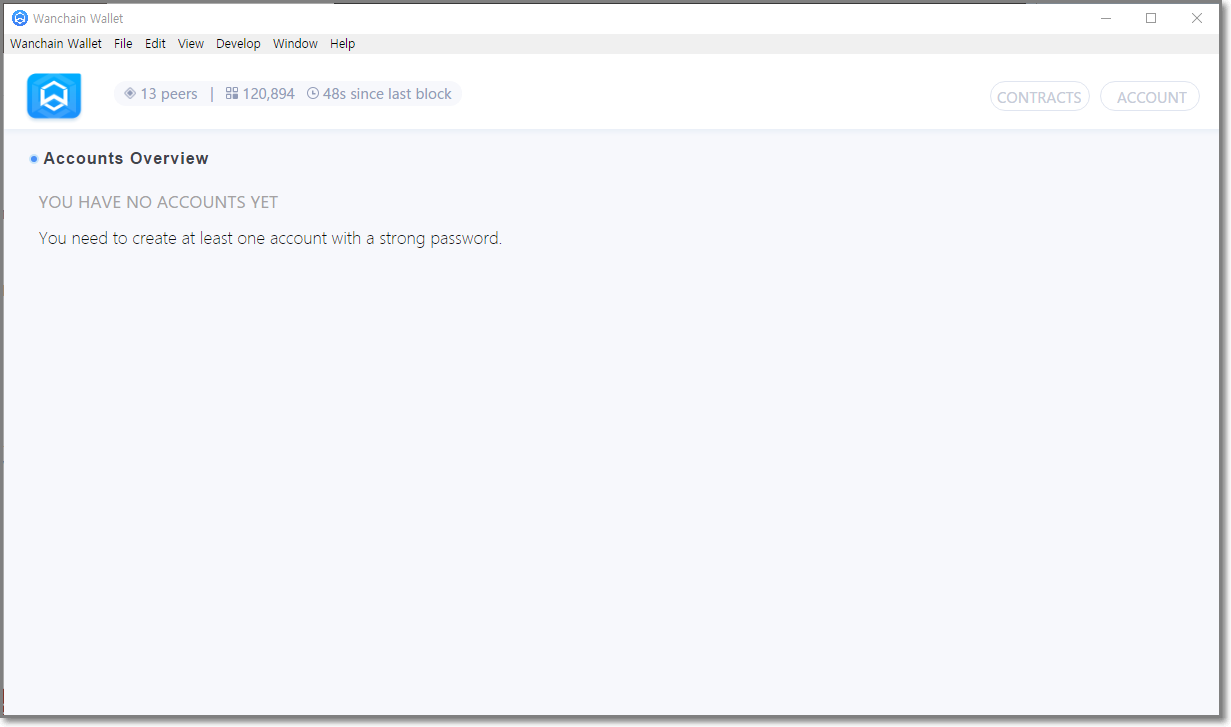
Task: Open the Window menu
Action: point(295,44)
